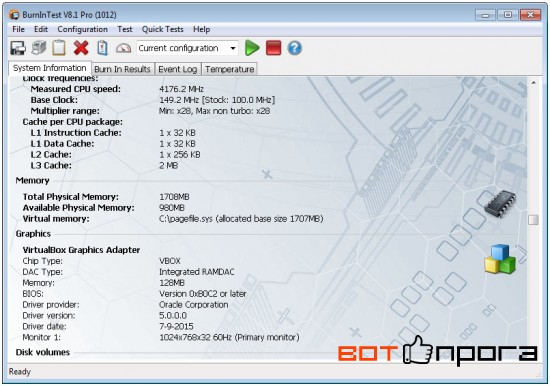Click the BurnInTest title bar app icon
Viewport: 550px width, 386px height.
[14, 15]
